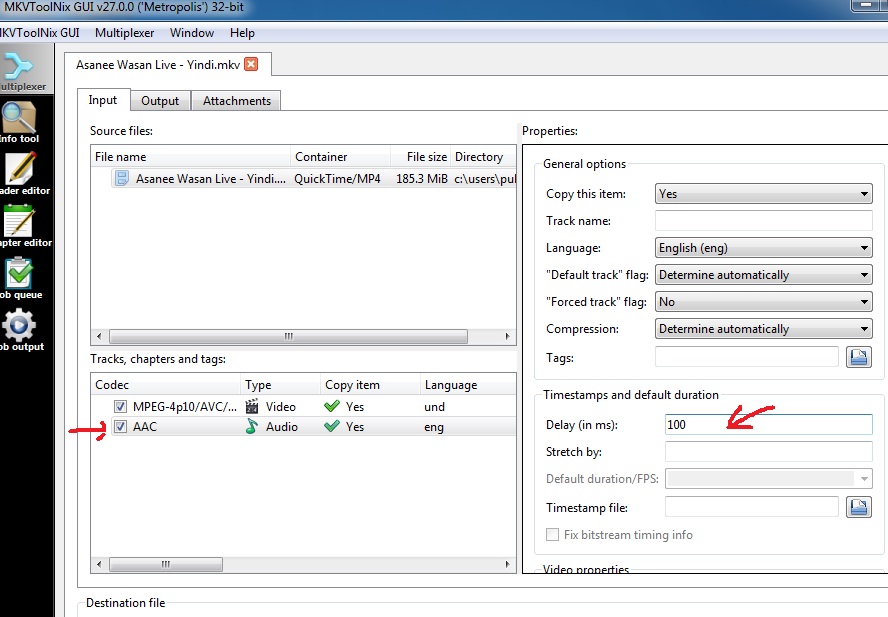Open the Multiplexer menu
The image size is (888, 617).
(x=125, y=33)
